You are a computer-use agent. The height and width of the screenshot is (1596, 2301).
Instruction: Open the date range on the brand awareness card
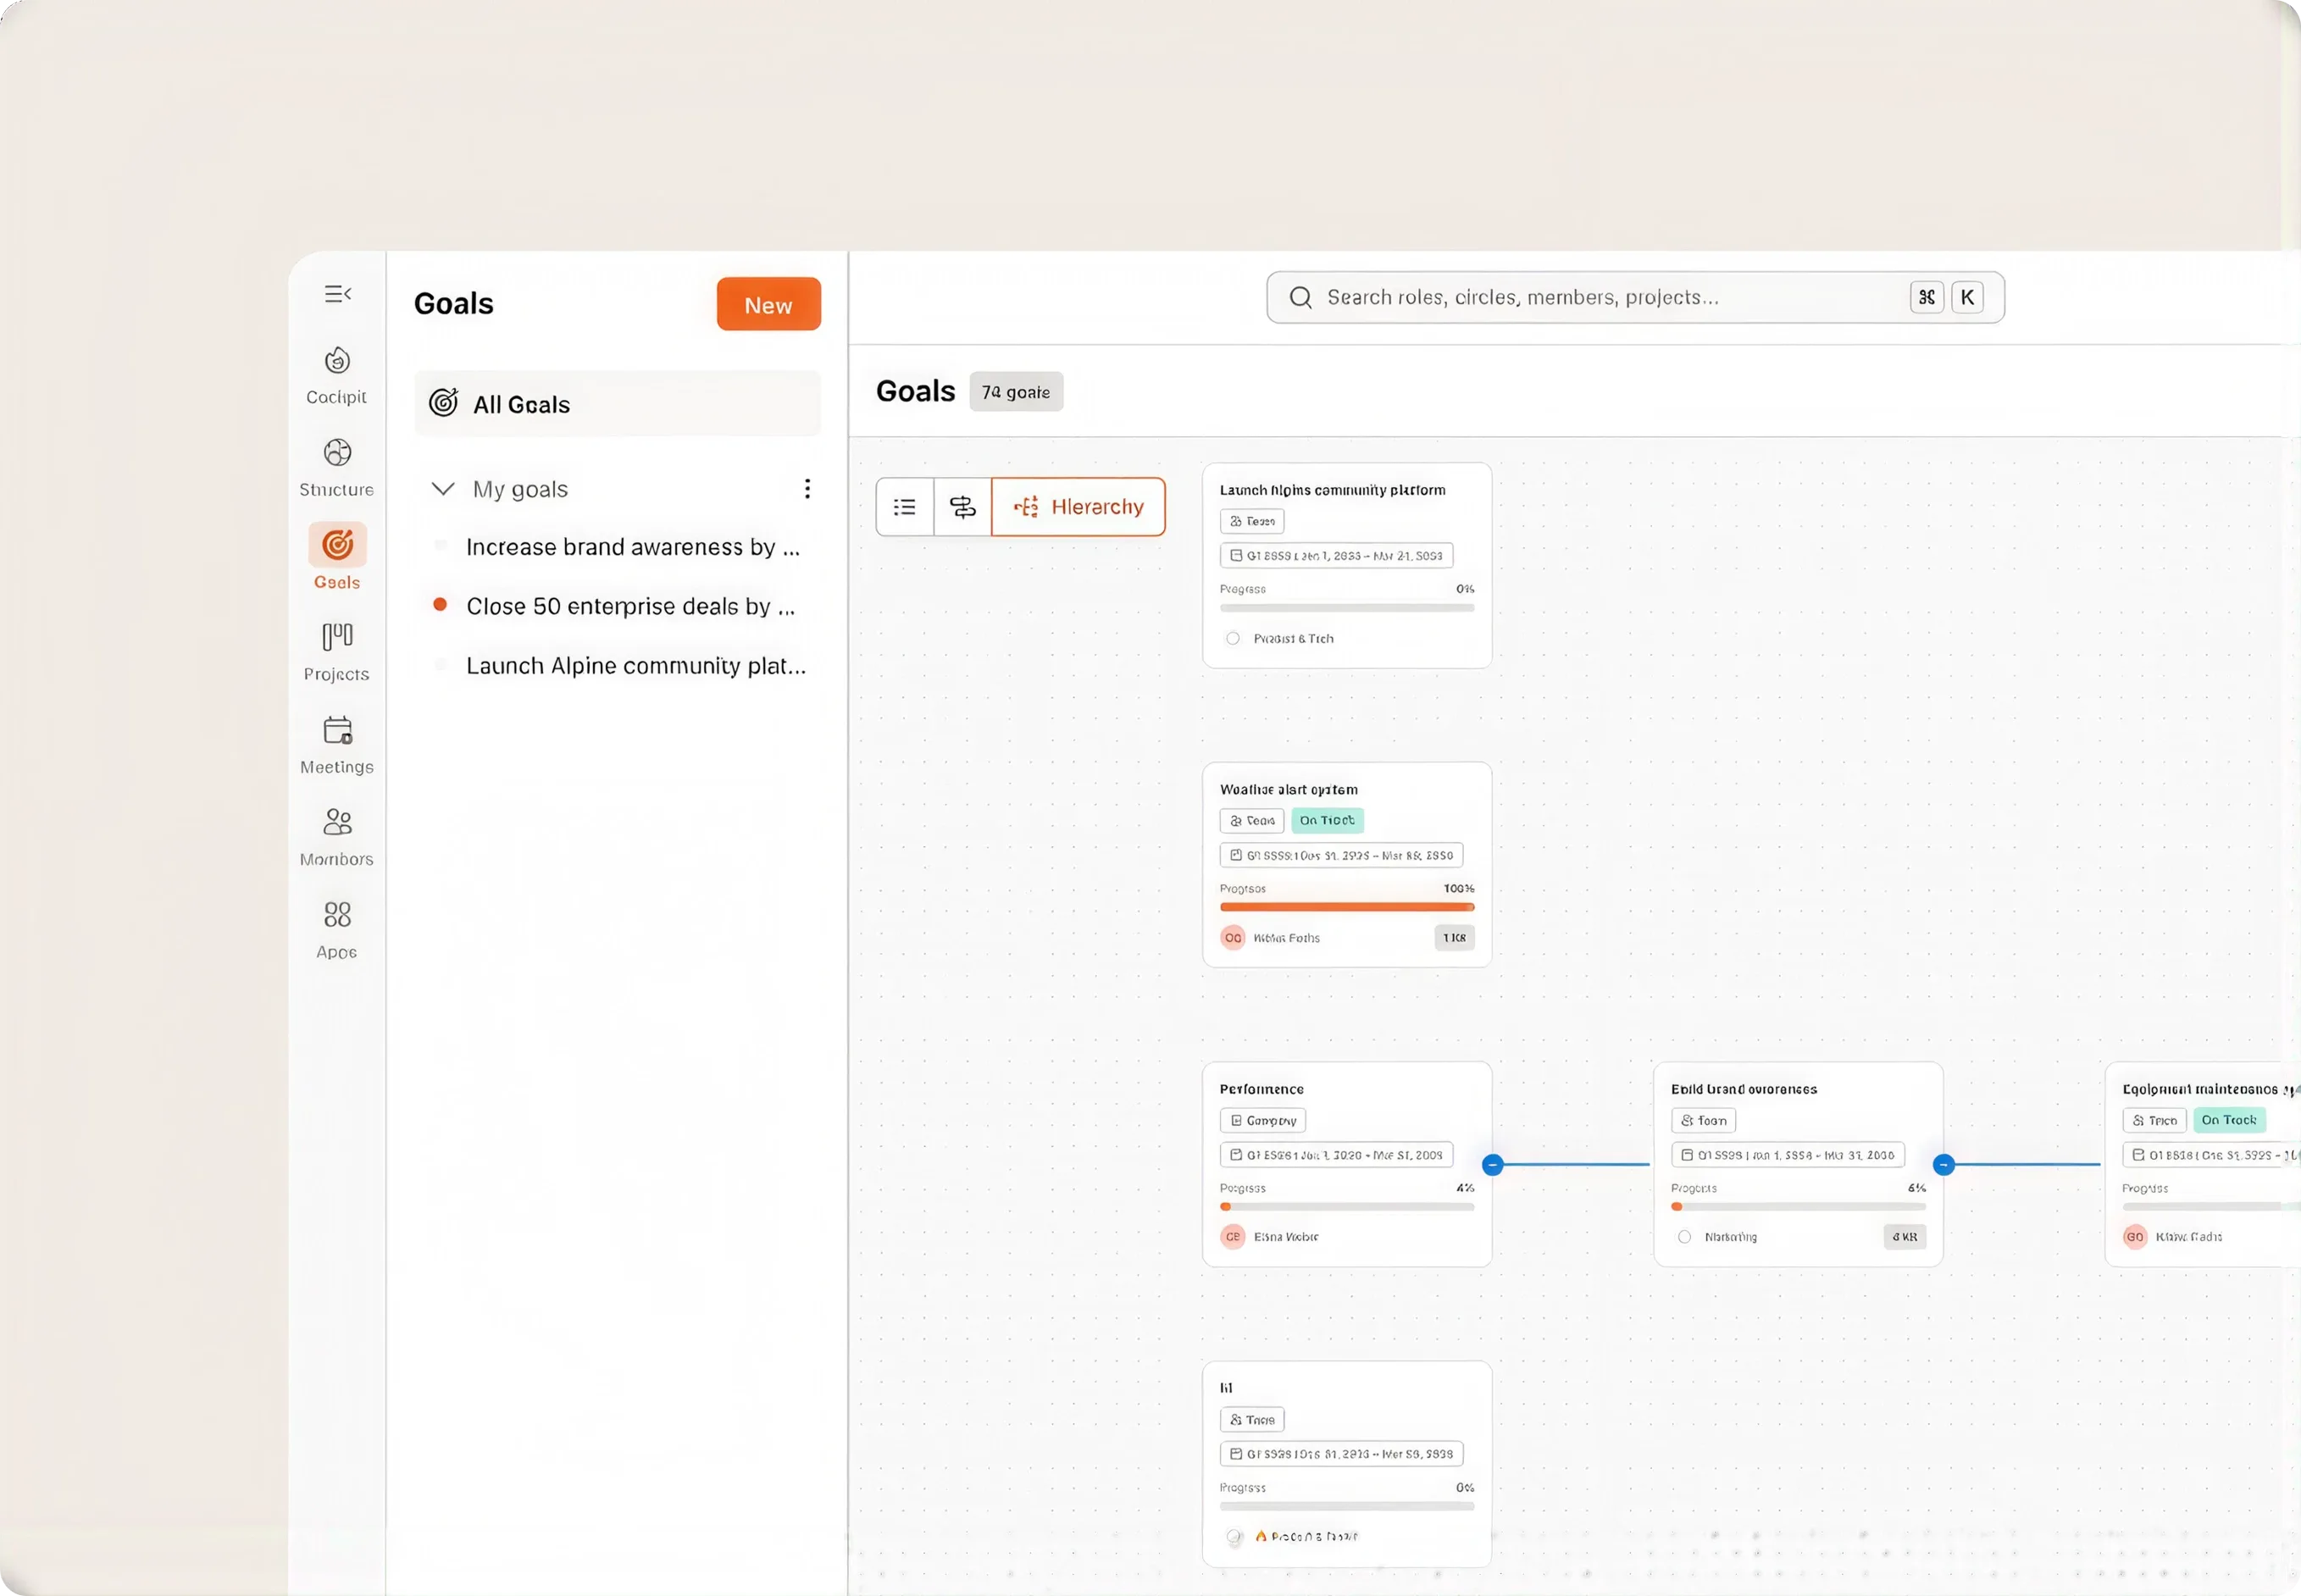coord(1788,1155)
